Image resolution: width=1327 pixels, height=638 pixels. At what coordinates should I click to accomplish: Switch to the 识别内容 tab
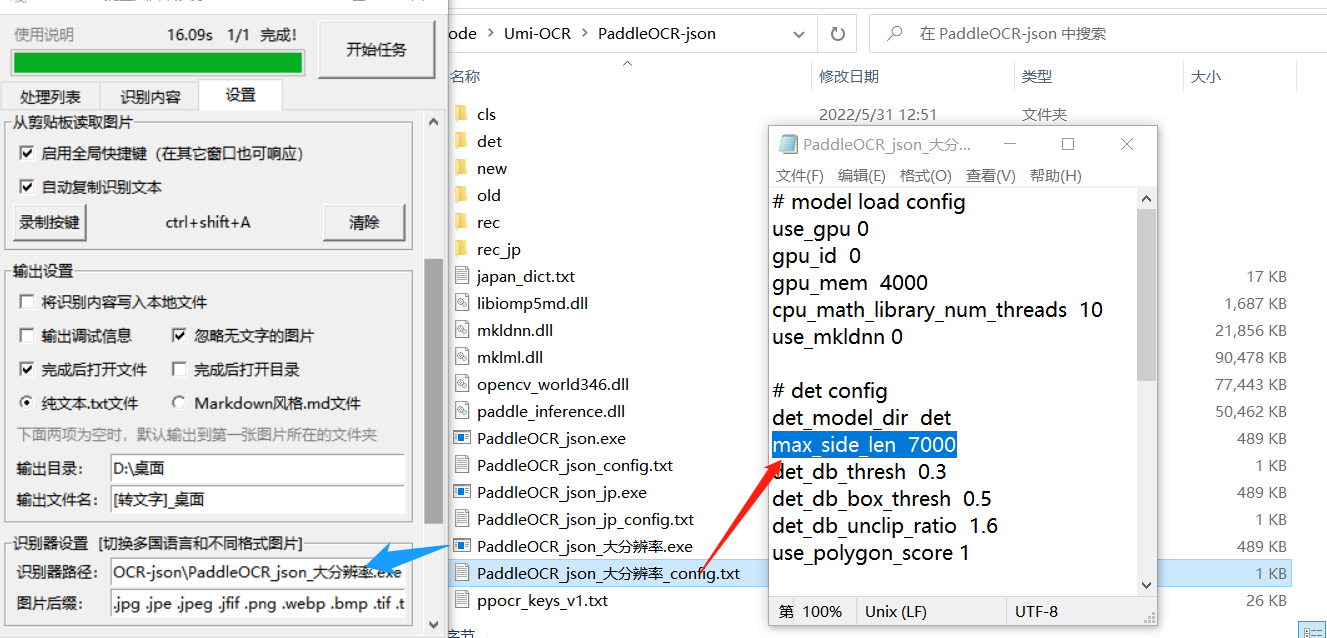tap(150, 97)
